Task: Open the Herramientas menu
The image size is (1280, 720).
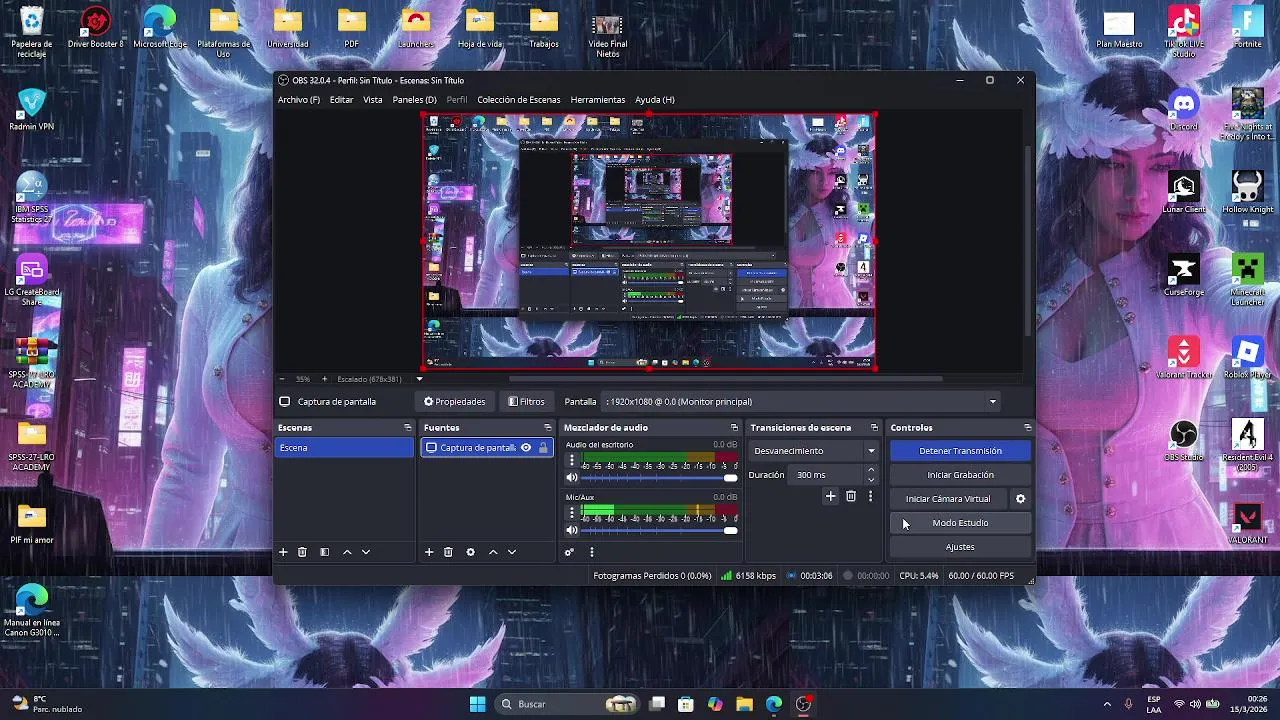Action: [598, 100]
